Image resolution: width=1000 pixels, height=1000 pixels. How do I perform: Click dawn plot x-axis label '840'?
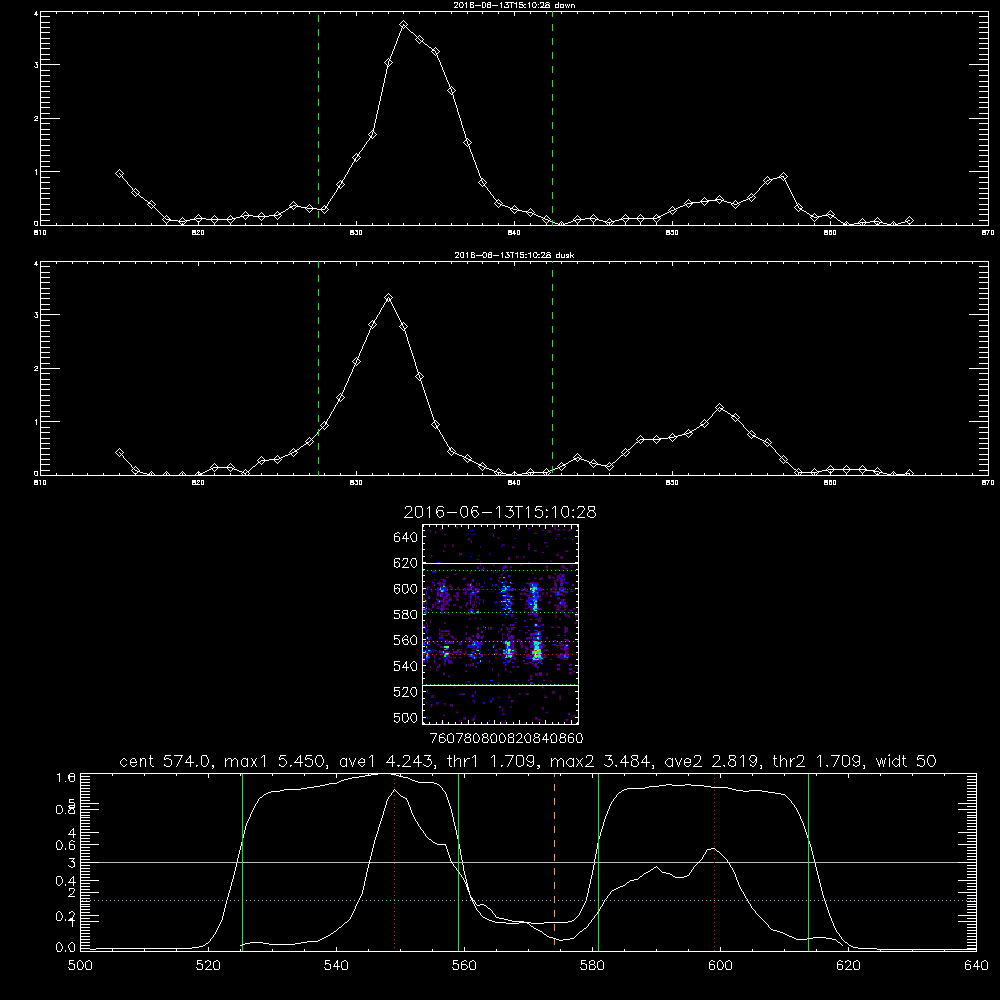coord(514,233)
